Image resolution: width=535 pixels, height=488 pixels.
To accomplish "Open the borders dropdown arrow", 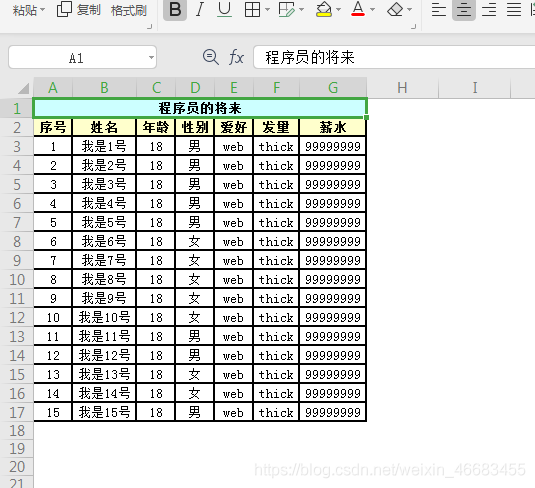I will [268, 10].
